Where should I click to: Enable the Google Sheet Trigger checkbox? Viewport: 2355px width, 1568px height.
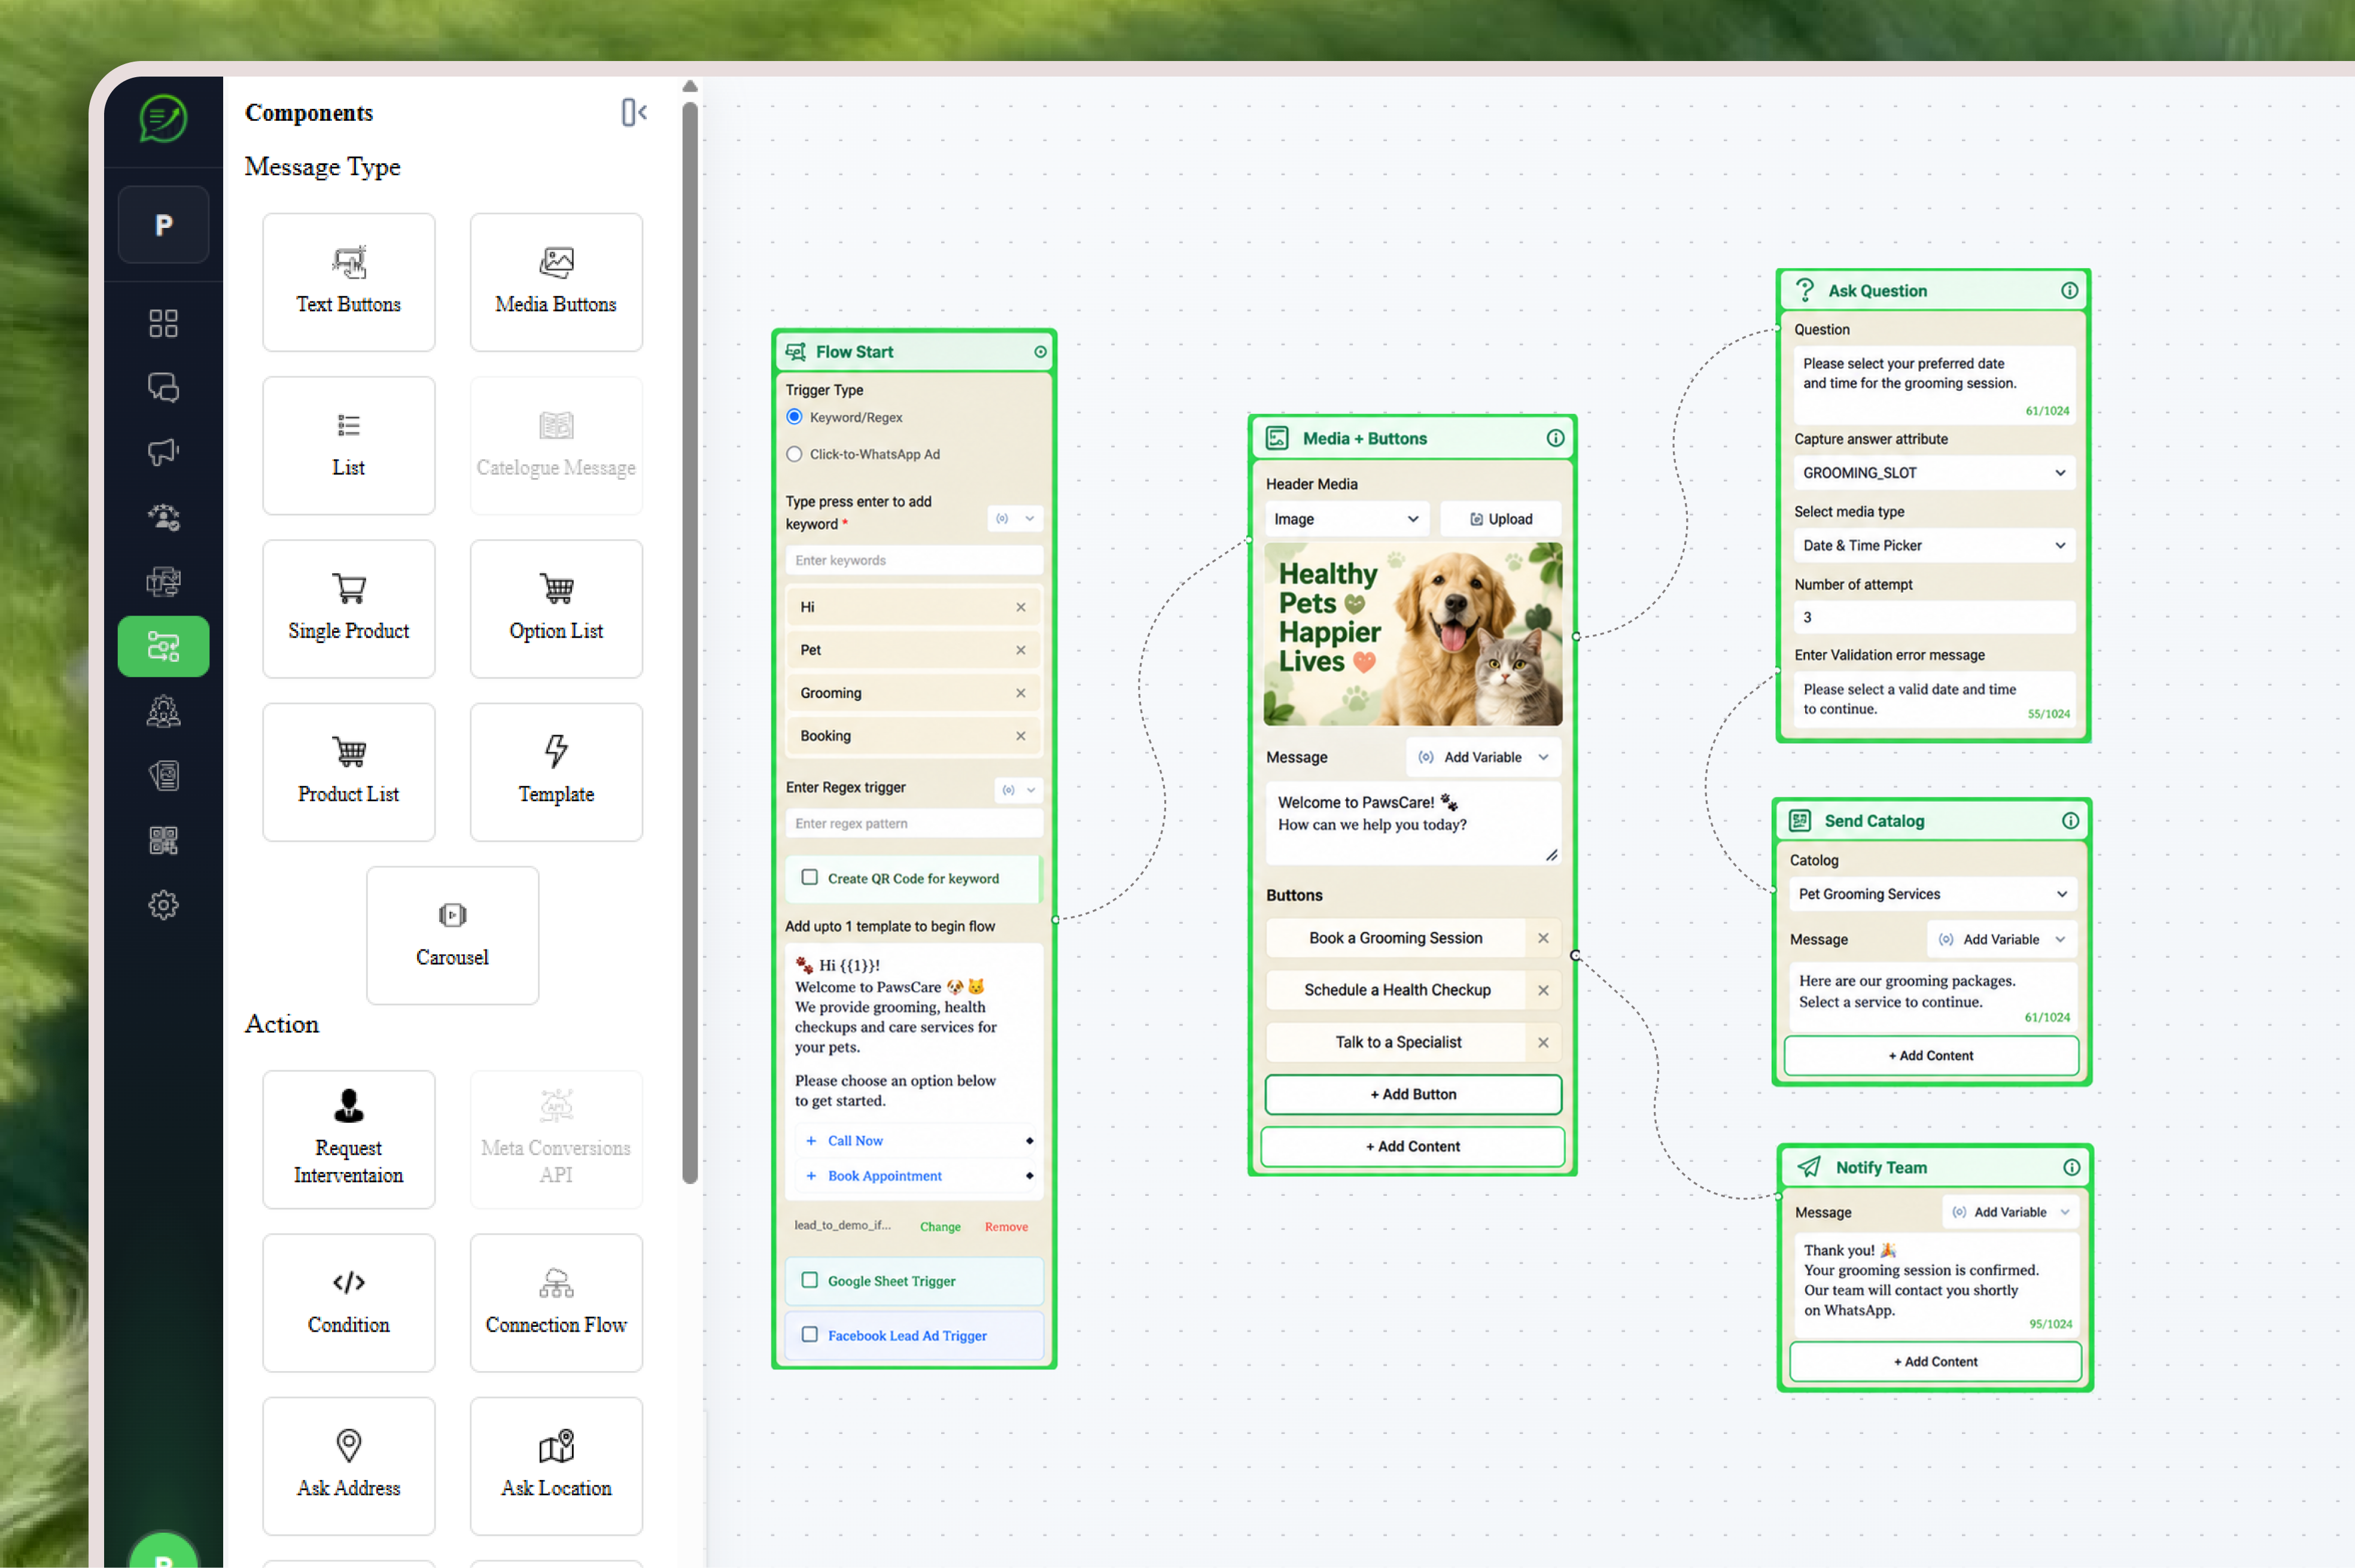809,1280
